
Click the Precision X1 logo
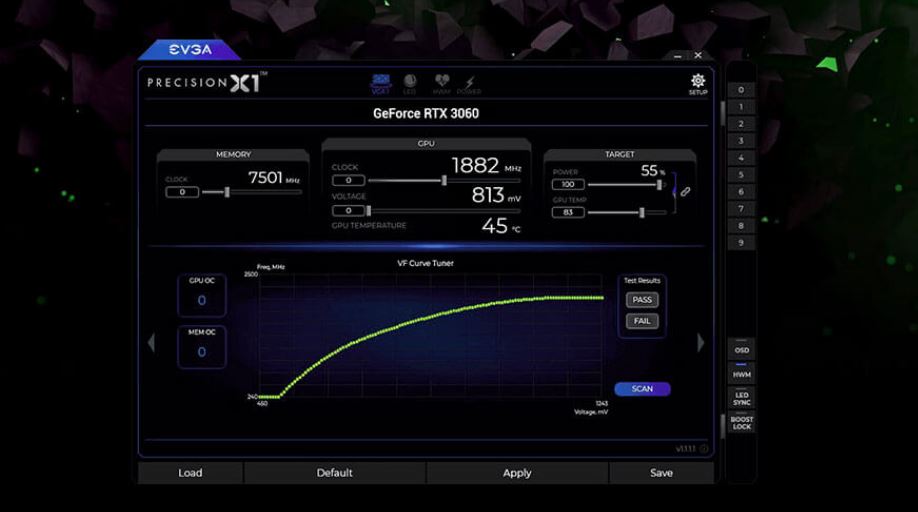point(206,83)
